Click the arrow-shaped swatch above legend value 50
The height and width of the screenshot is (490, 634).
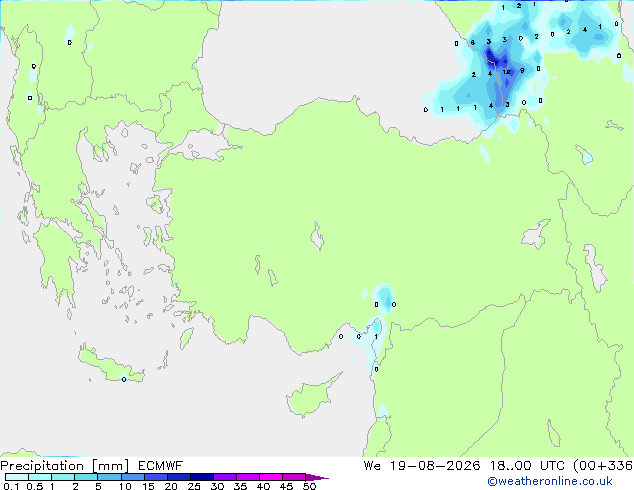click(x=317, y=477)
